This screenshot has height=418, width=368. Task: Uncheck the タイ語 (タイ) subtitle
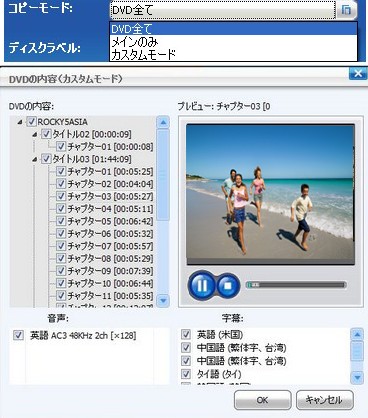(186, 374)
